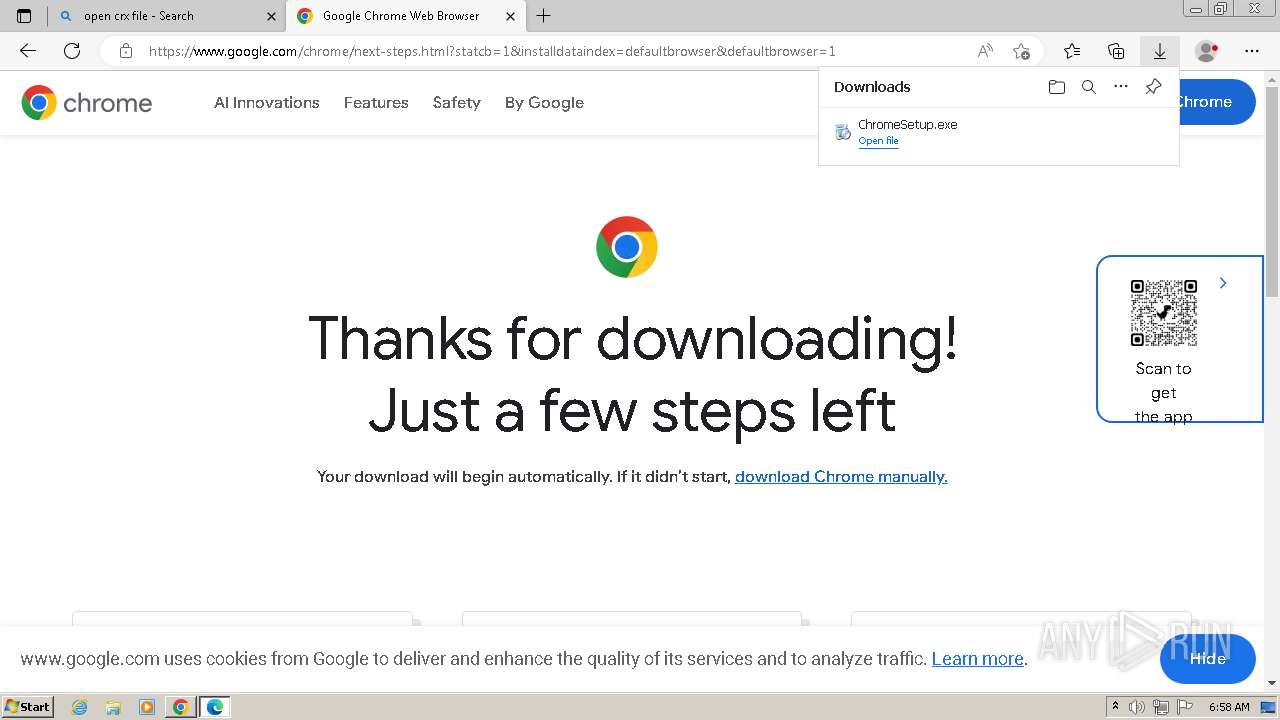Add page to favorites star icon
Image resolution: width=1280 pixels, height=720 pixels.
coord(1021,51)
